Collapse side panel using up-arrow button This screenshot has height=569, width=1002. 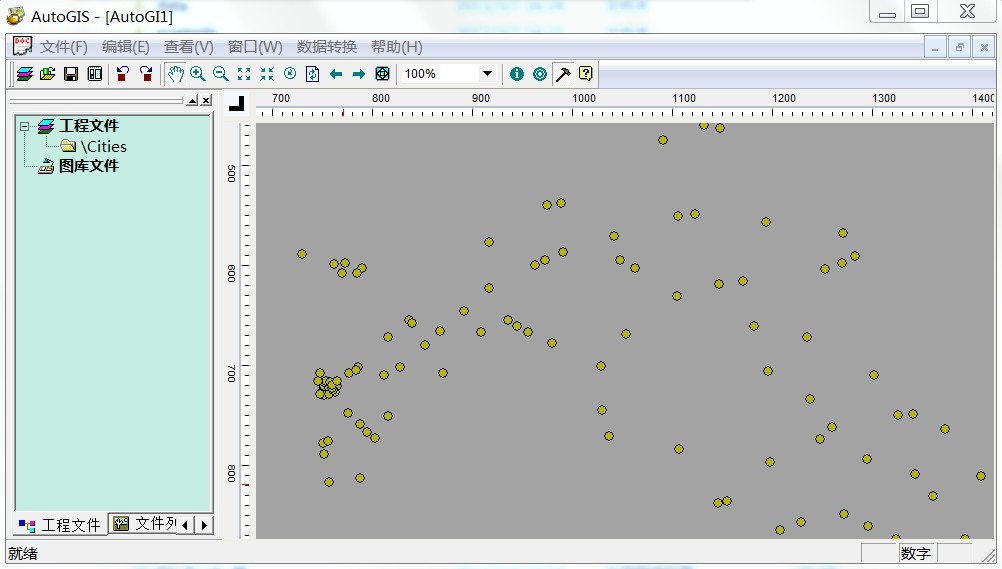pyautogui.click(x=192, y=101)
